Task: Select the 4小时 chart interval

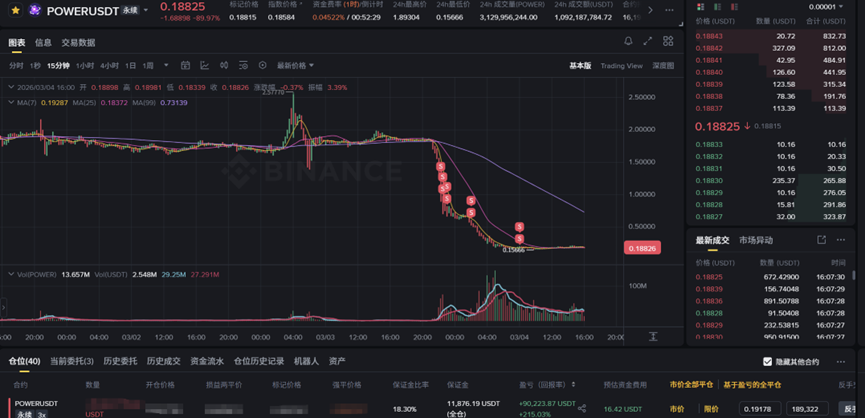Action: [x=109, y=66]
